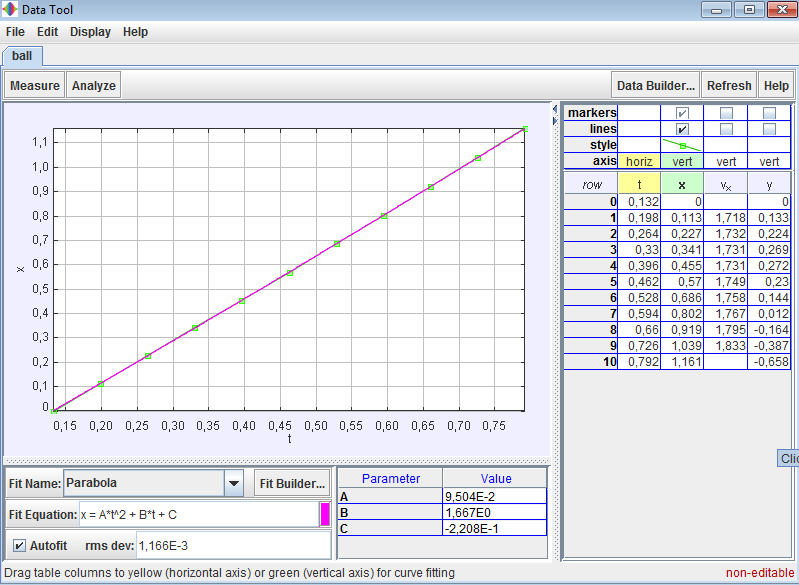
Task: Select cell t value 0,132
Action: pyautogui.click(x=639, y=202)
